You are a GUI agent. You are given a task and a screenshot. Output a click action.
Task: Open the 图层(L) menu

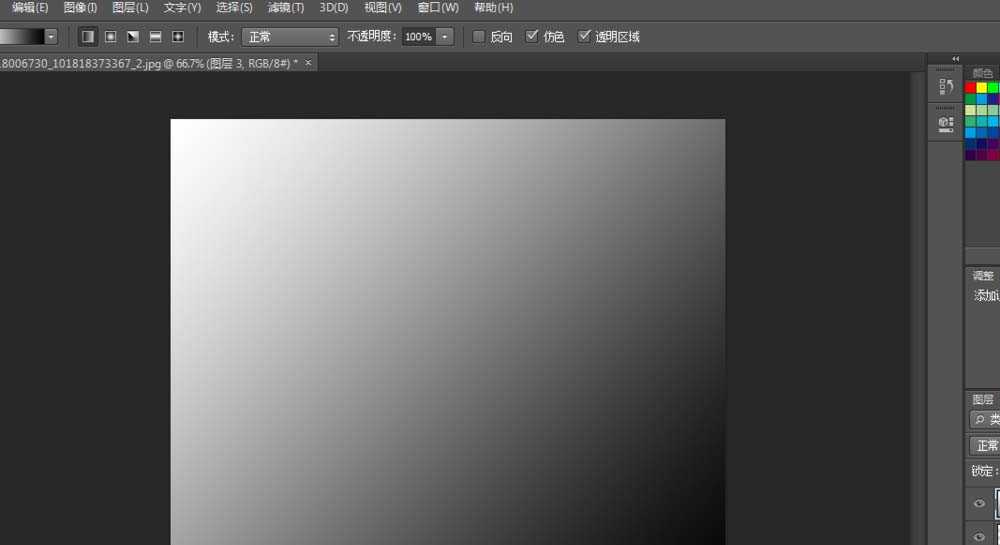tap(130, 8)
